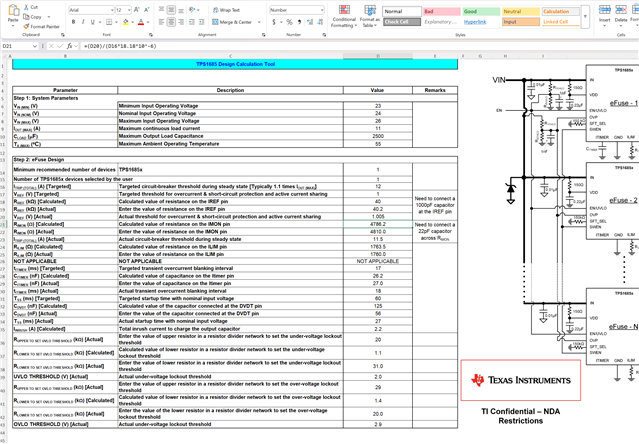Decrease the font size
This screenshot has width=639, height=444.
pyautogui.click(x=147, y=10)
